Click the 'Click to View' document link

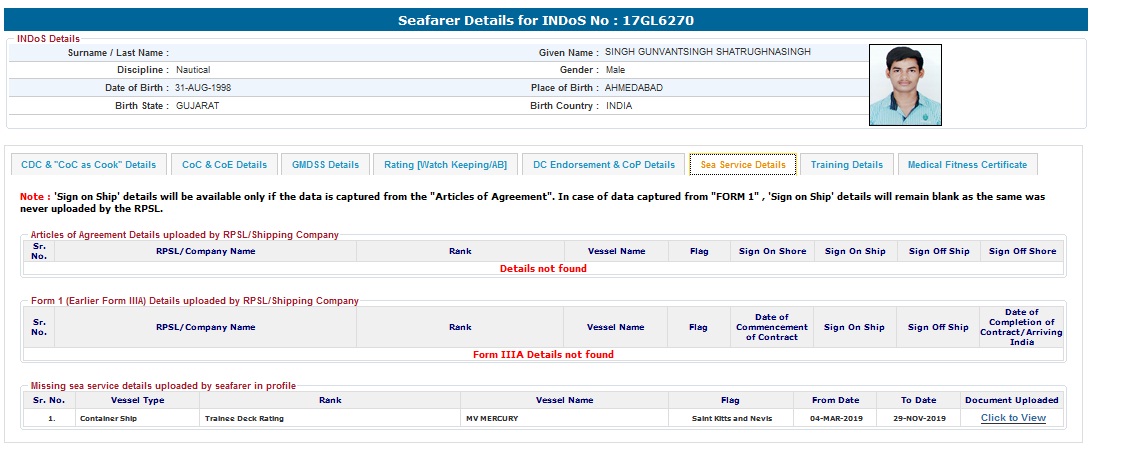tap(1013, 418)
